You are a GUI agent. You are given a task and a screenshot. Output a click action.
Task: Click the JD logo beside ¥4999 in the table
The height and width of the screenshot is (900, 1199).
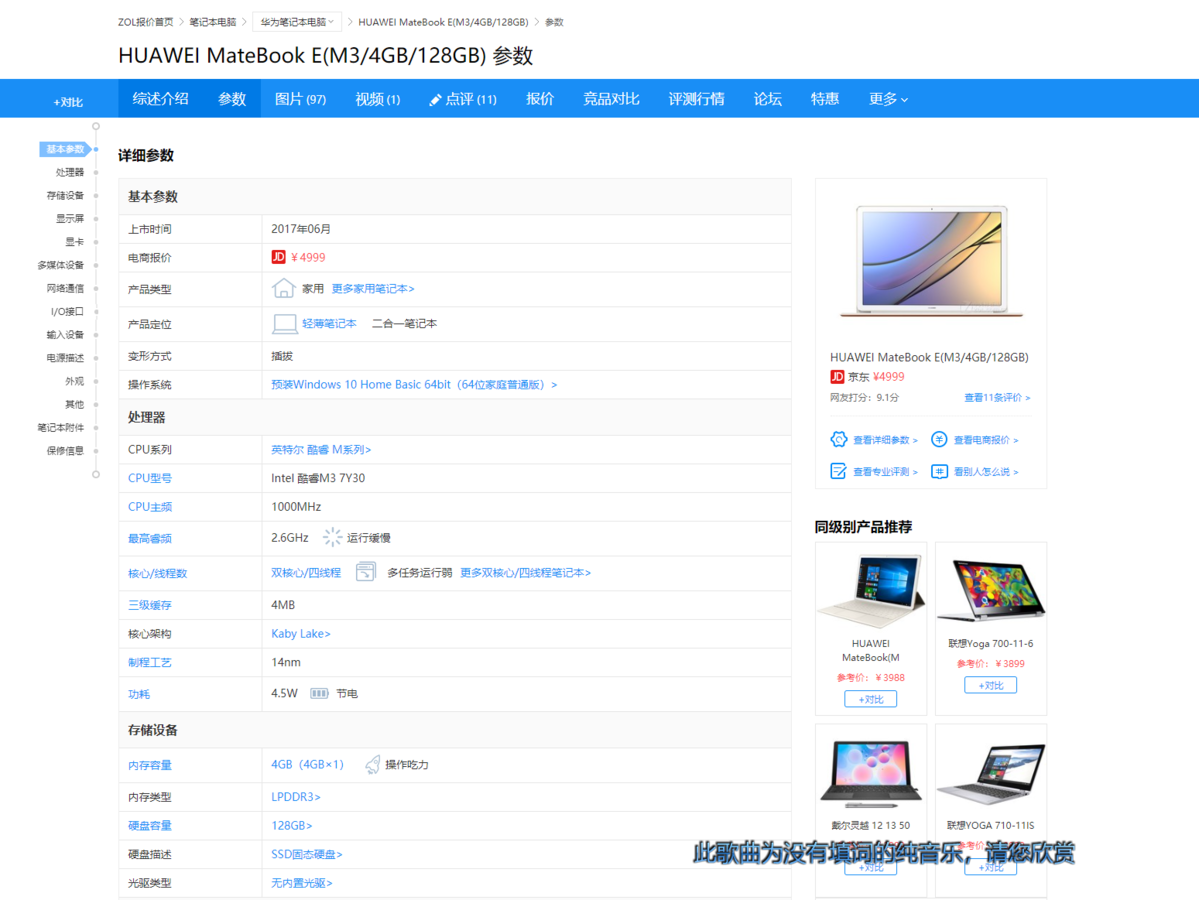[278, 257]
